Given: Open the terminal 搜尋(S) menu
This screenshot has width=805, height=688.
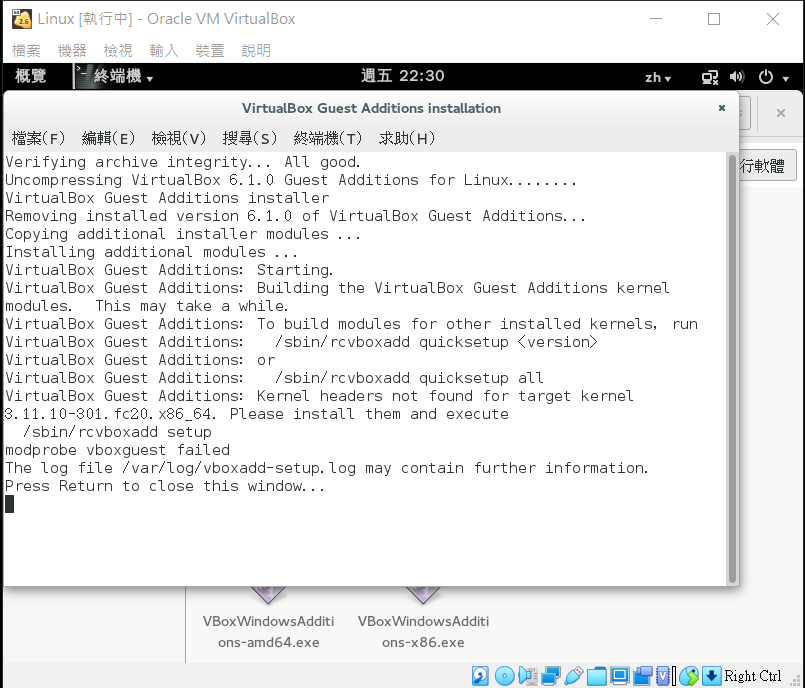Looking at the screenshot, I should coord(250,138).
